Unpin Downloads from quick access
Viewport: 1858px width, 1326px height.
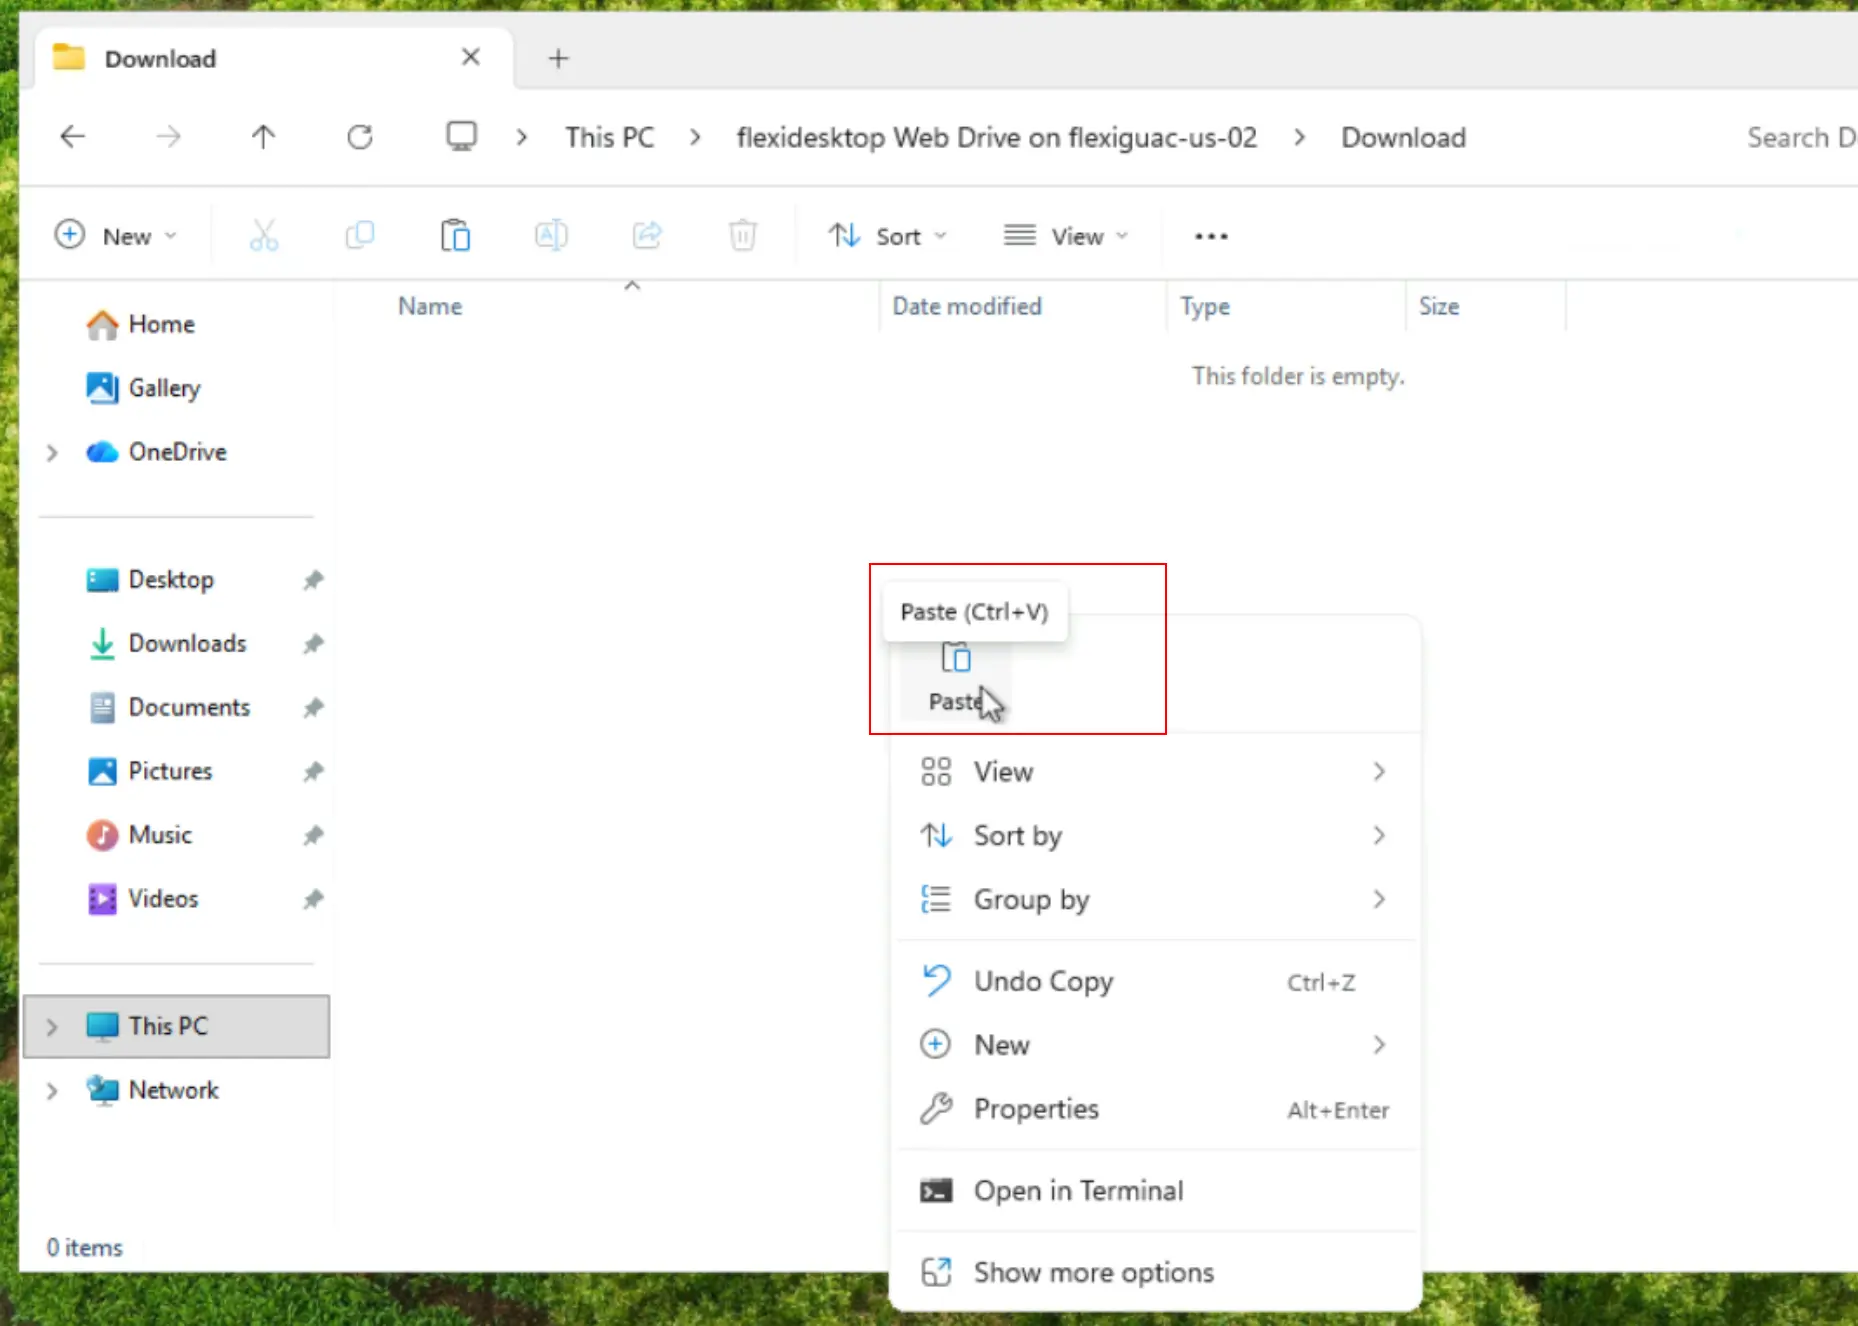[x=313, y=643]
